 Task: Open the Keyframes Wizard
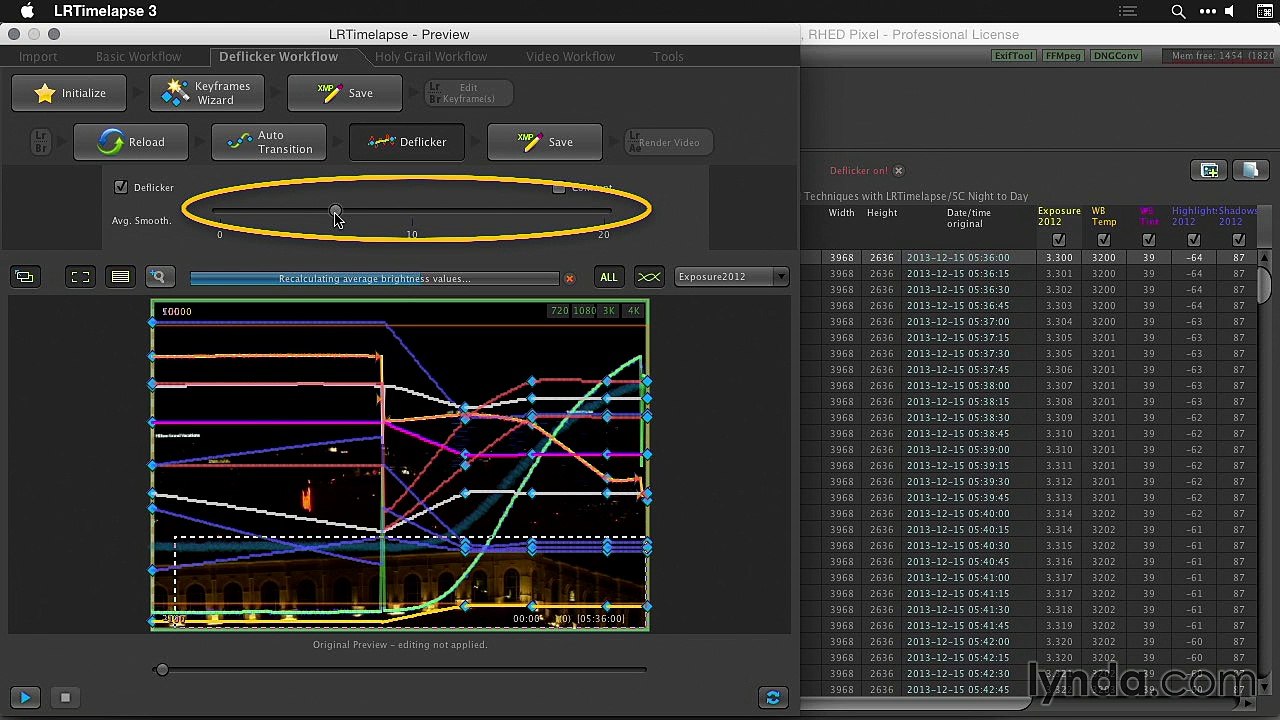point(206,93)
